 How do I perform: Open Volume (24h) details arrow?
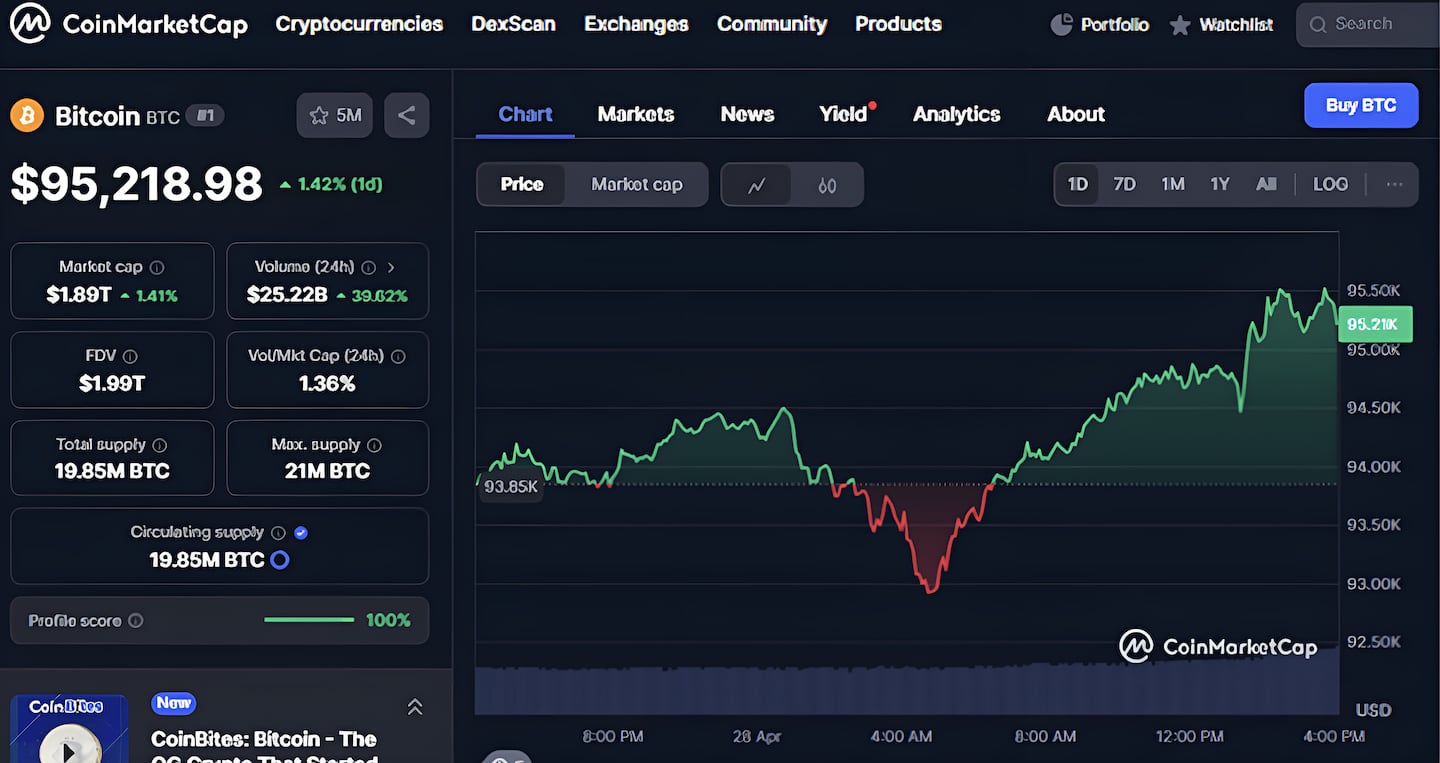(391, 267)
